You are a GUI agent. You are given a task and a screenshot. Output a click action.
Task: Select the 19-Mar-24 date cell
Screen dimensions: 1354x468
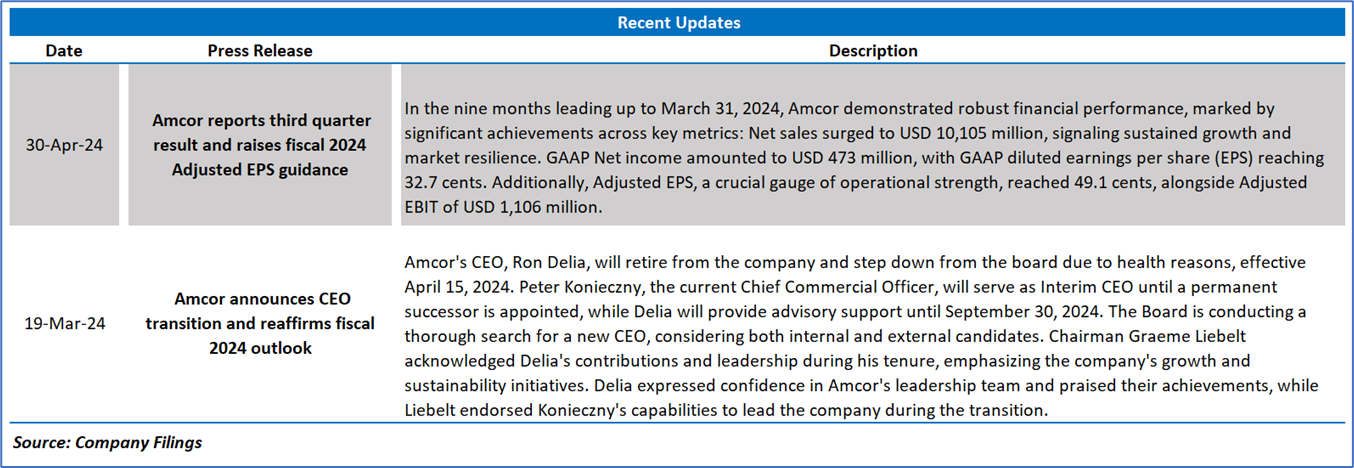click(x=64, y=324)
